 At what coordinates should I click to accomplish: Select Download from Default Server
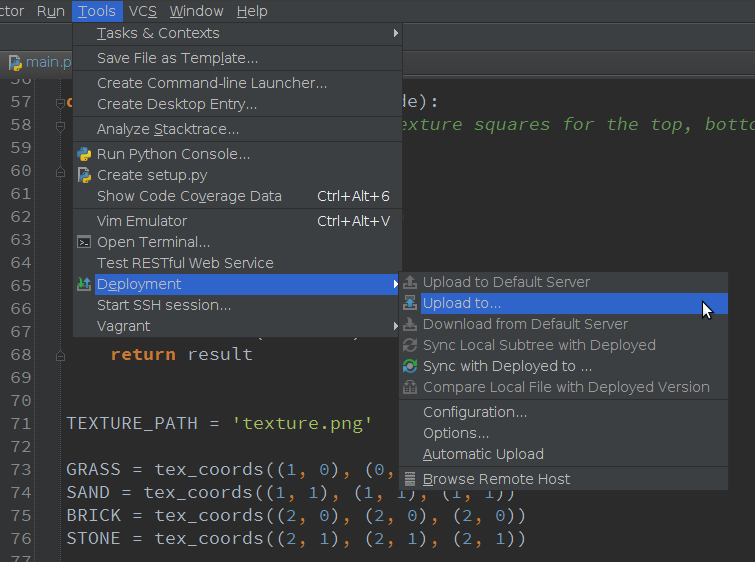click(x=564, y=324)
